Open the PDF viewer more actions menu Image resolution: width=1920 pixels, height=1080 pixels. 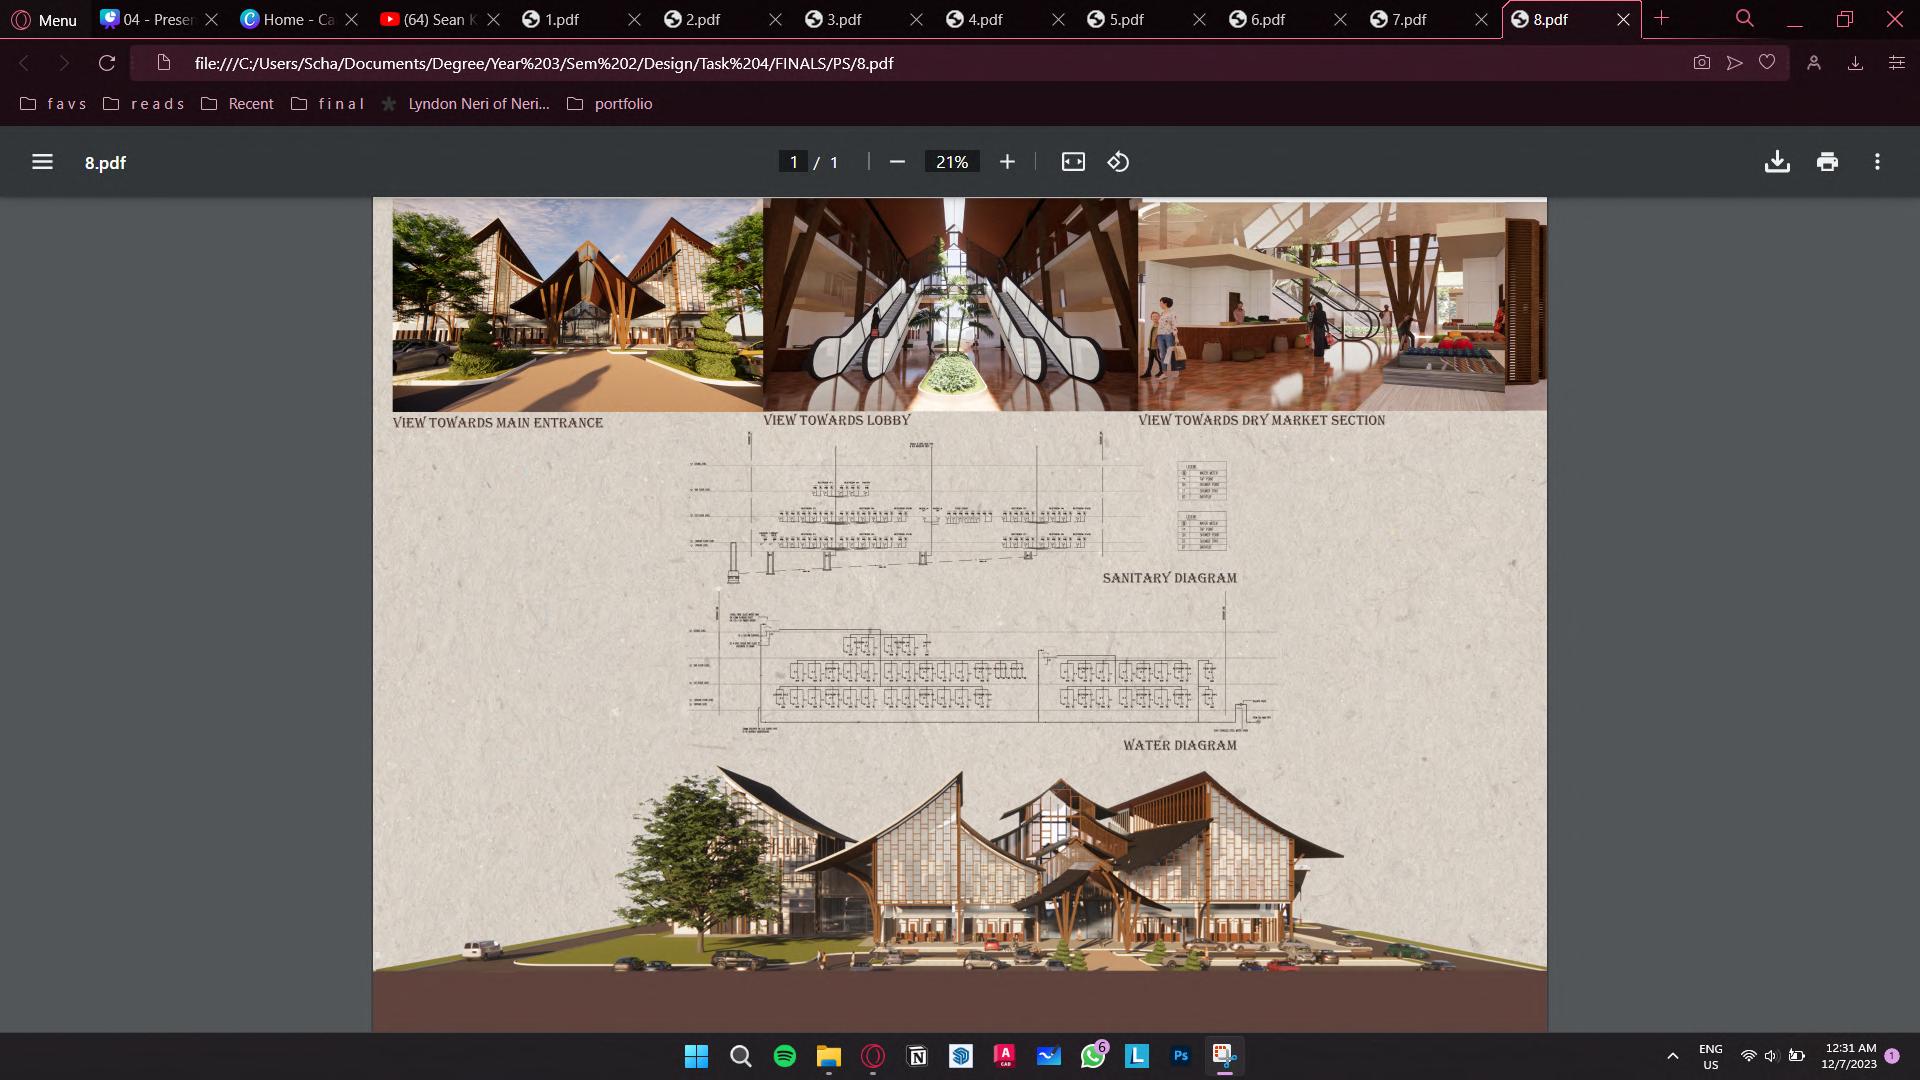[x=1877, y=162]
